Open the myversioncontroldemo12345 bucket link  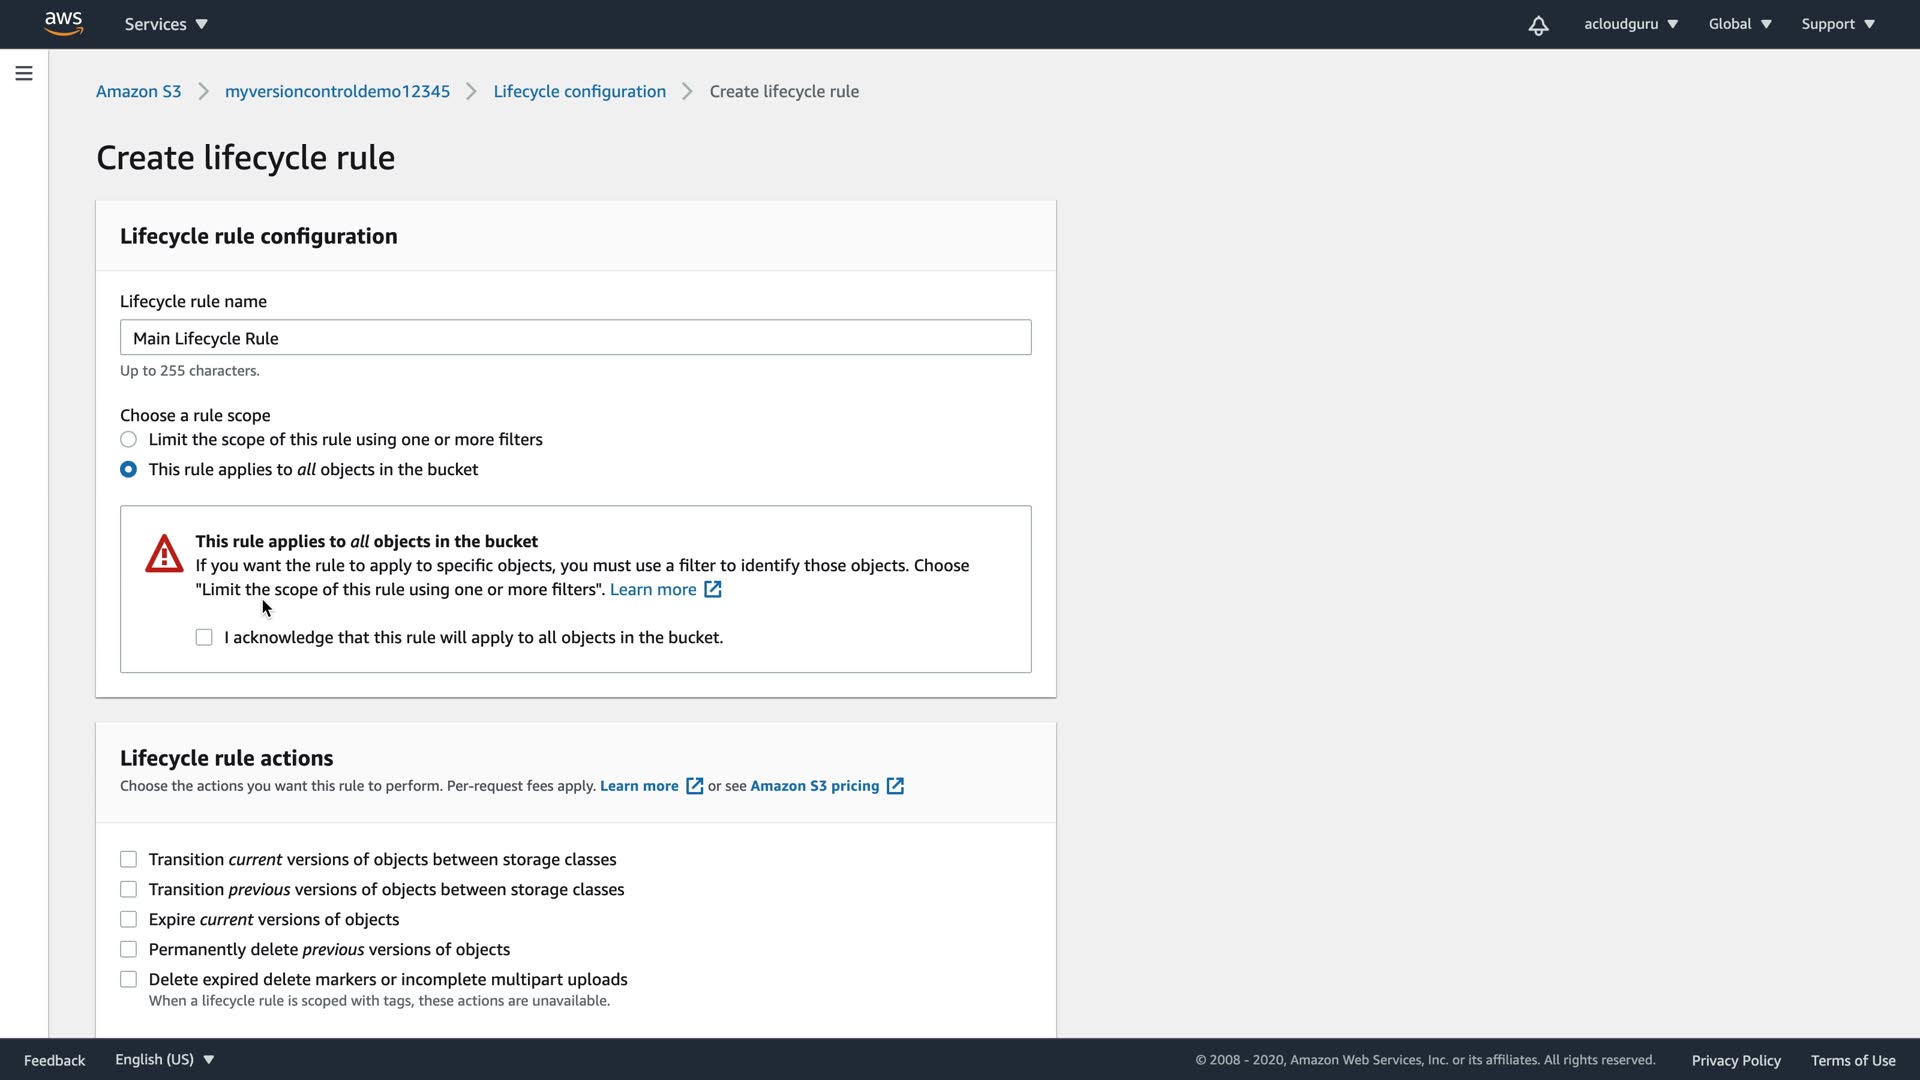click(337, 91)
